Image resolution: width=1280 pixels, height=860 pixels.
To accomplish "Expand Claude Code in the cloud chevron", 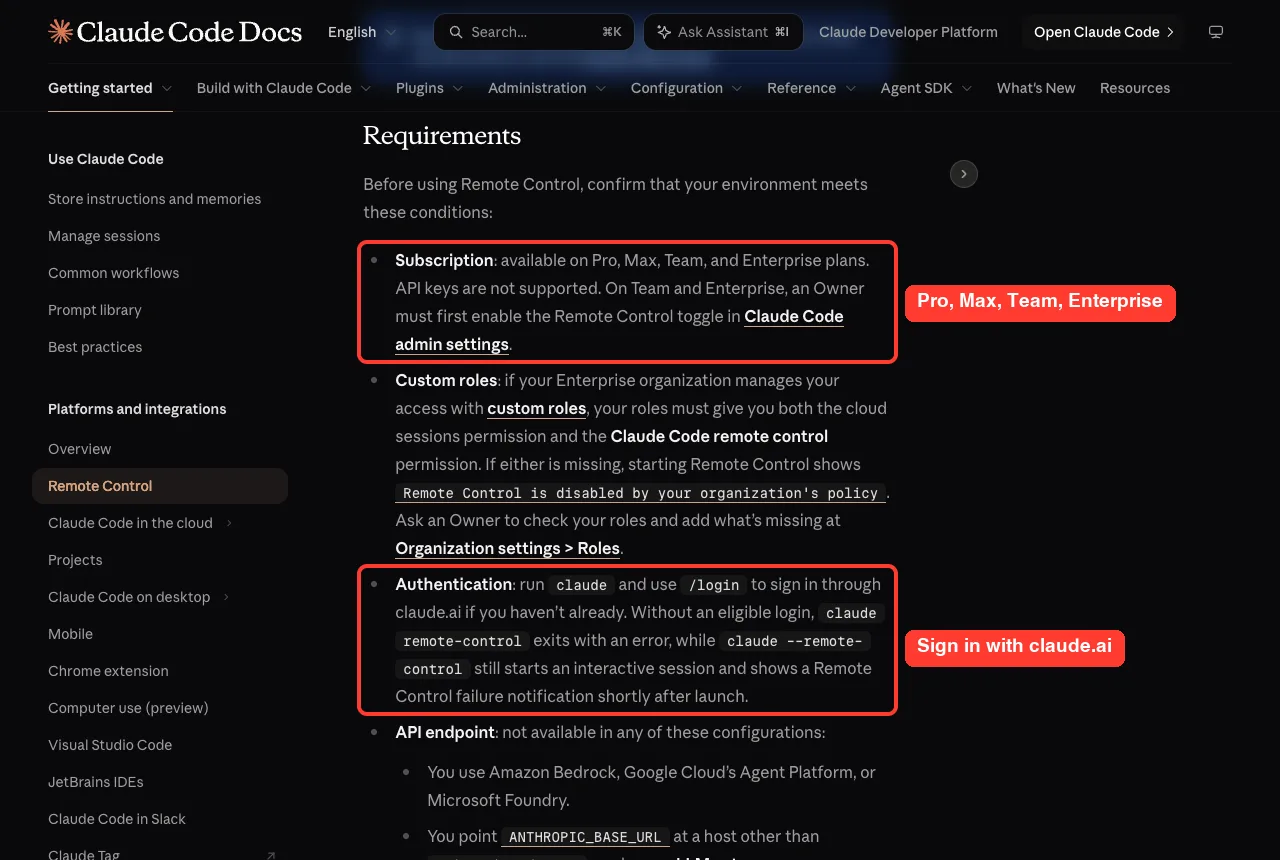I will click(x=229, y=523).
